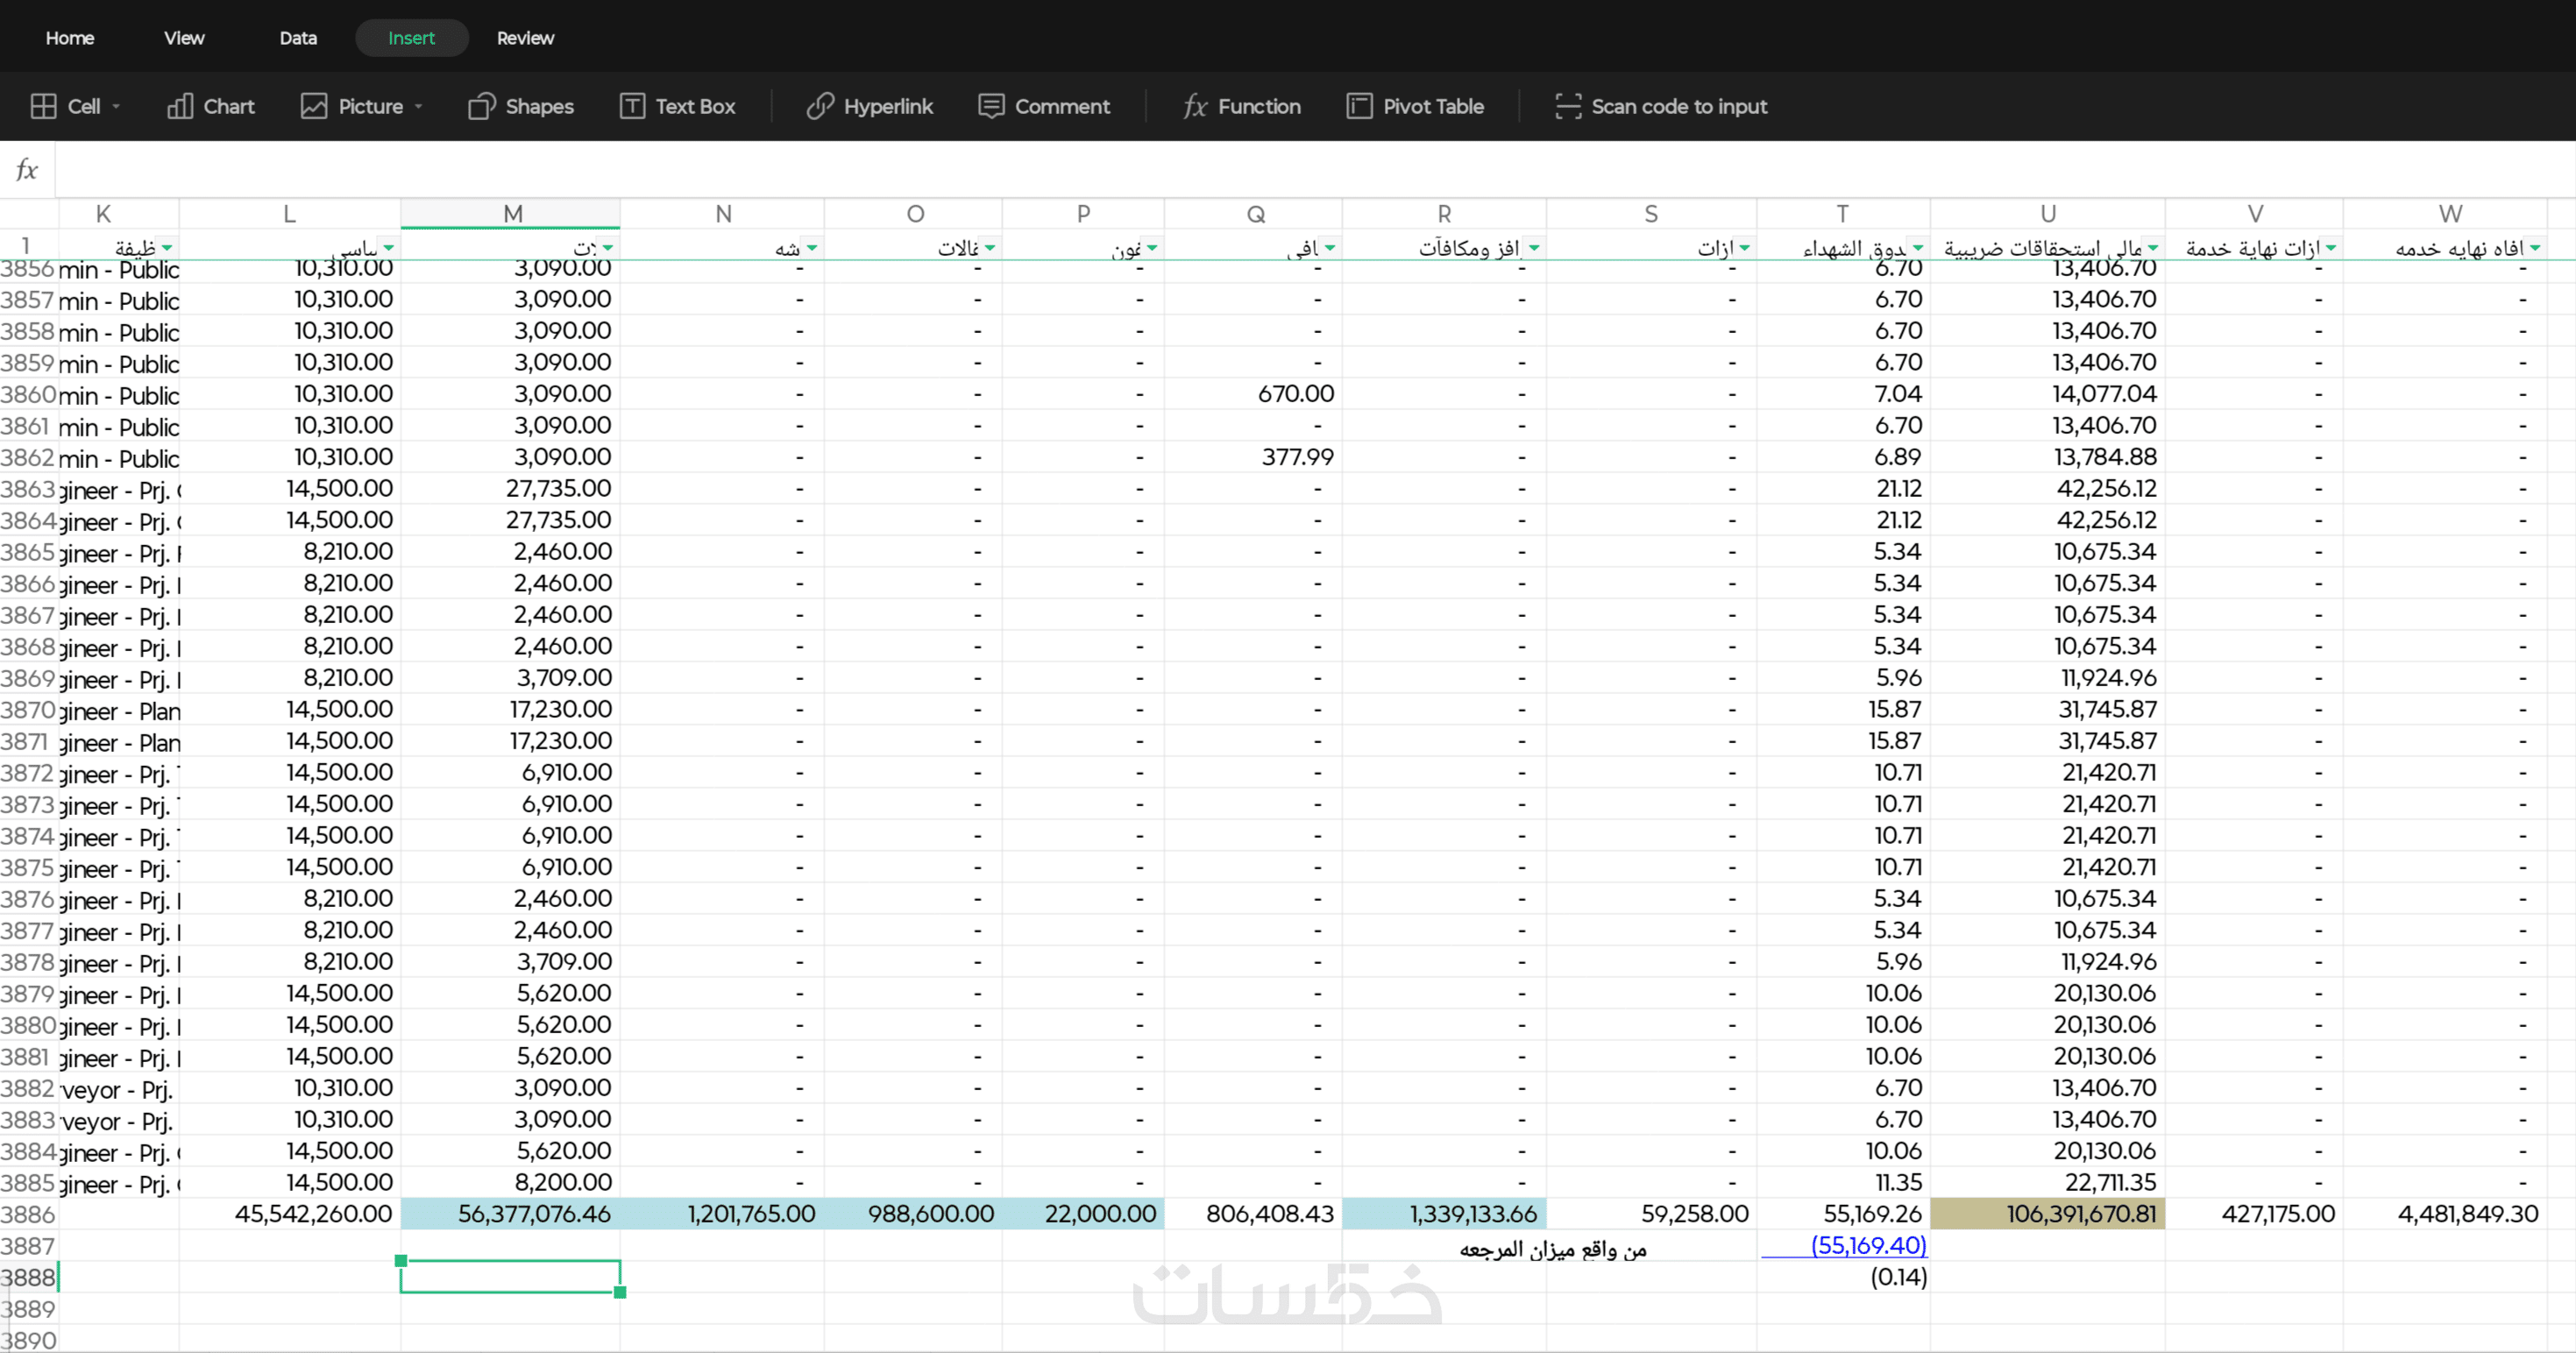
Task: Expand the Cell dropdown menu
Action: point(116,106)
